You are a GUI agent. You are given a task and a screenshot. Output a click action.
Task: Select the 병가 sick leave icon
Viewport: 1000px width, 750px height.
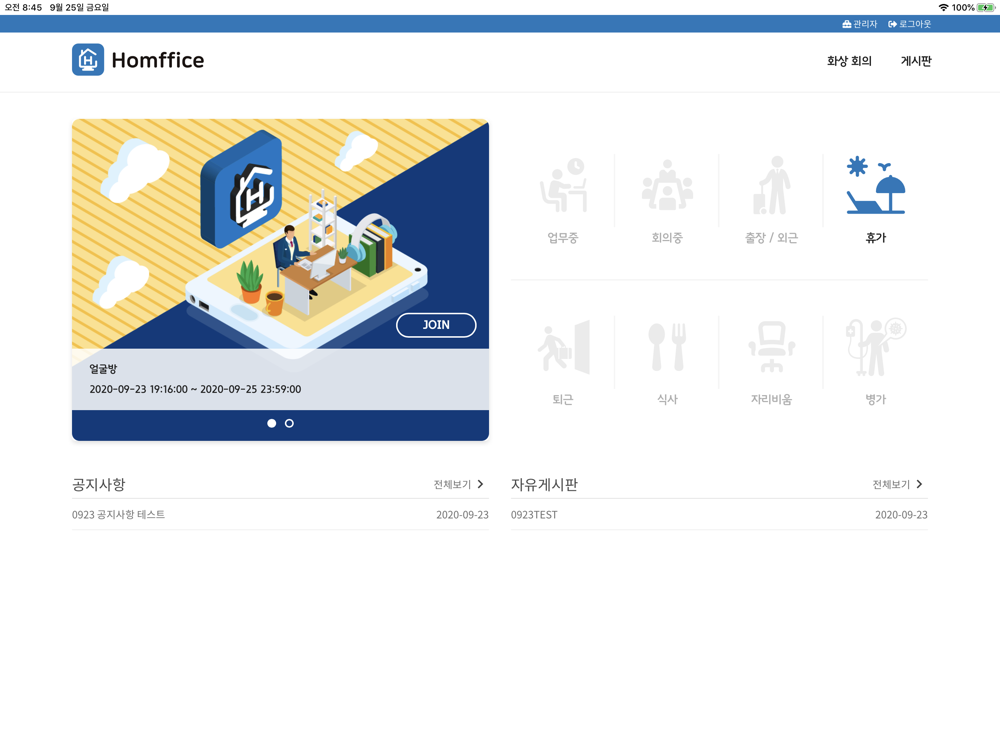(876, 347)
